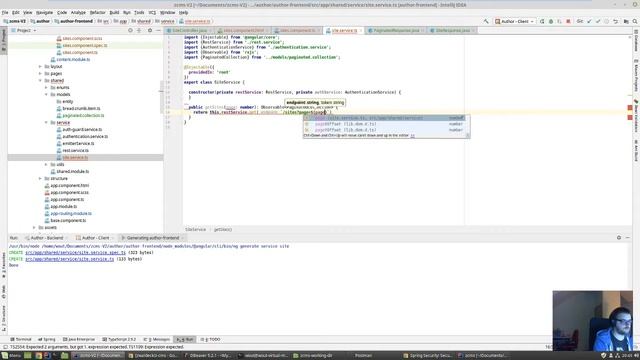Image resolution: width=640 pixels, height=360 pixels.
Task: Click the collapse all icon in Project panel
Action: click(x=139, y=31)
